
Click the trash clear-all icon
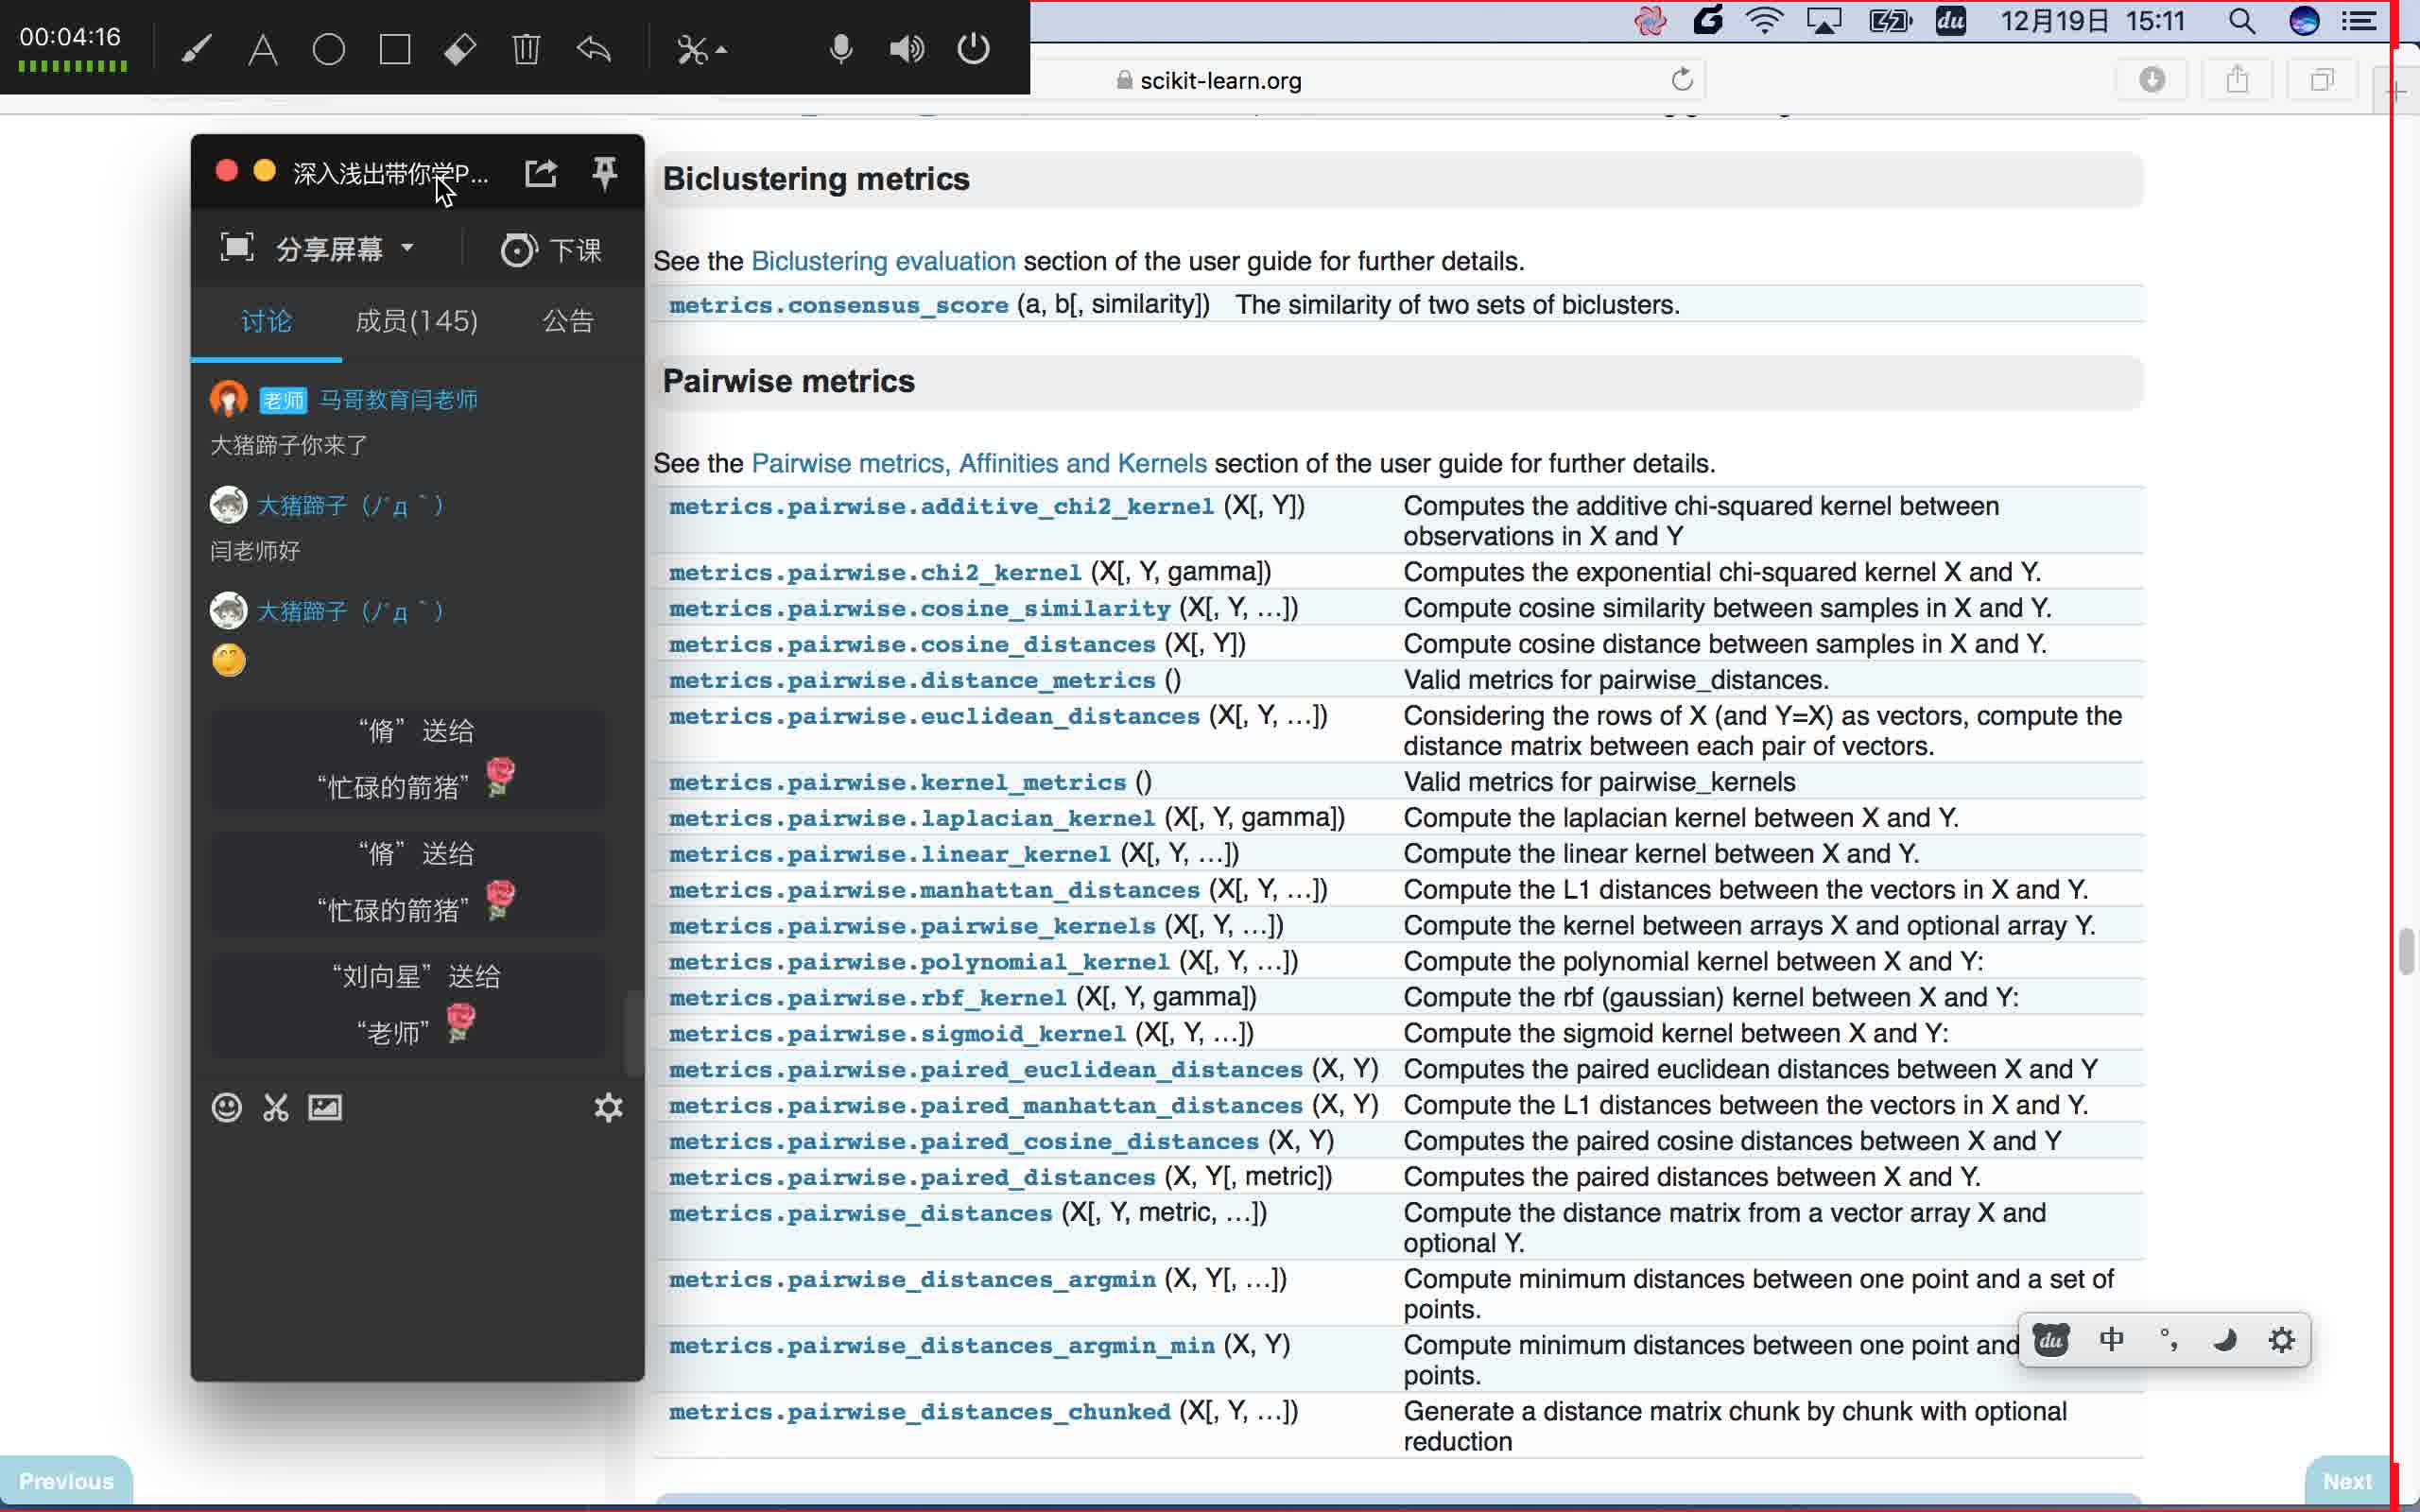coord(526,49)
